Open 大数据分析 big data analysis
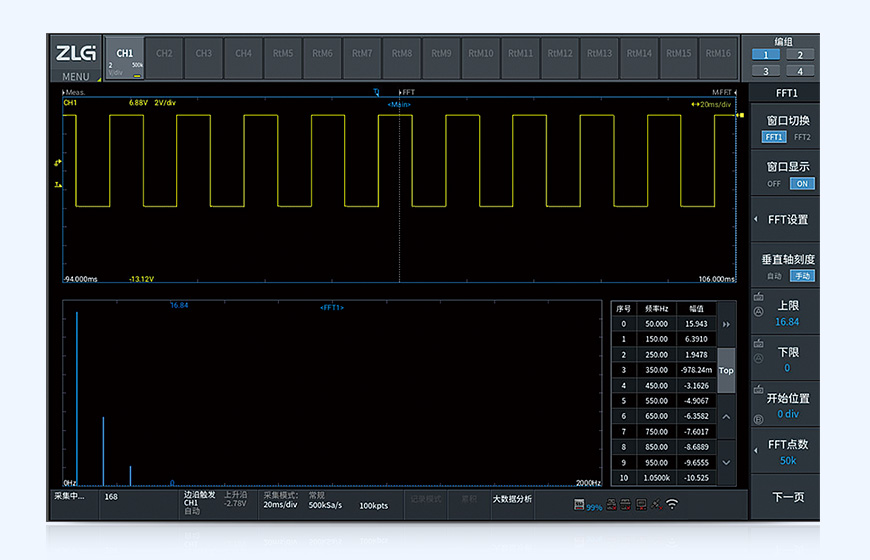The width and height of the screenshot is (870, 560). coord(512,498)
